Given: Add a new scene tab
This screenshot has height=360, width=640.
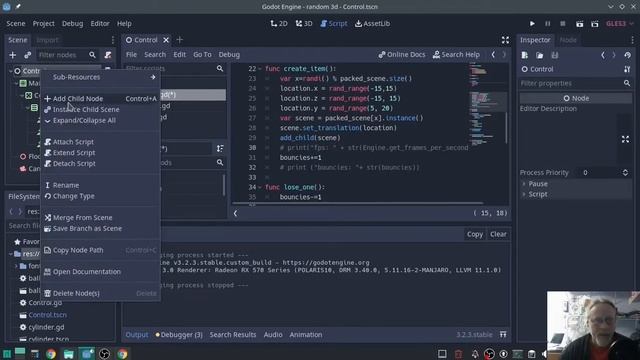Looking at the screenshot, I should (x=180, y=40).
